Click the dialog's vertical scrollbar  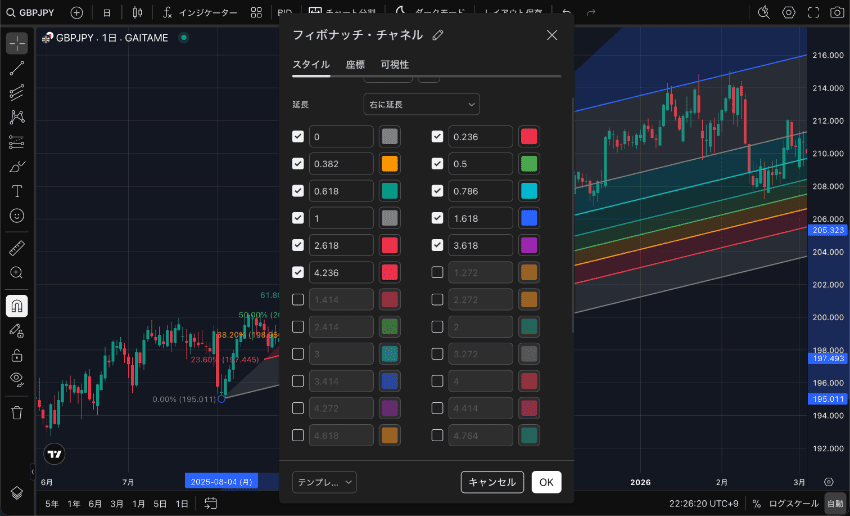[572, 215]
